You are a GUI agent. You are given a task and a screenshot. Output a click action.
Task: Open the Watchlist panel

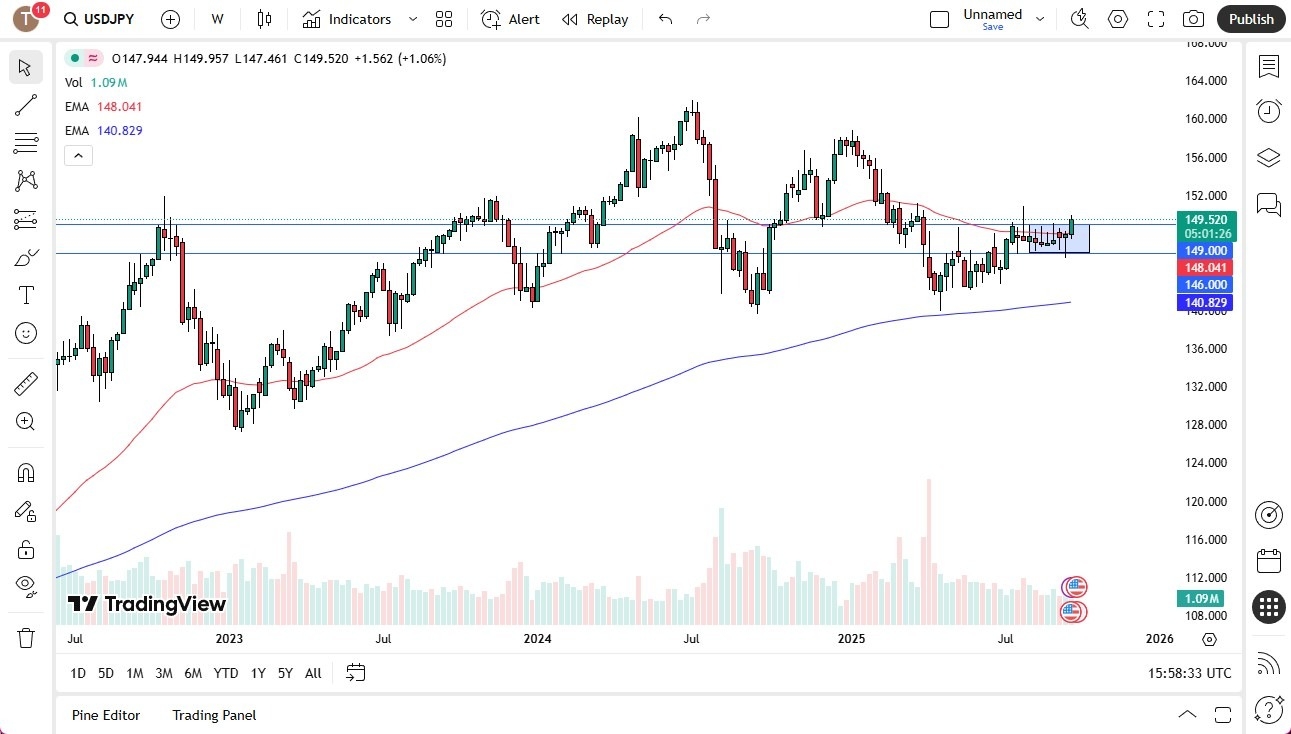(1268, 67)
